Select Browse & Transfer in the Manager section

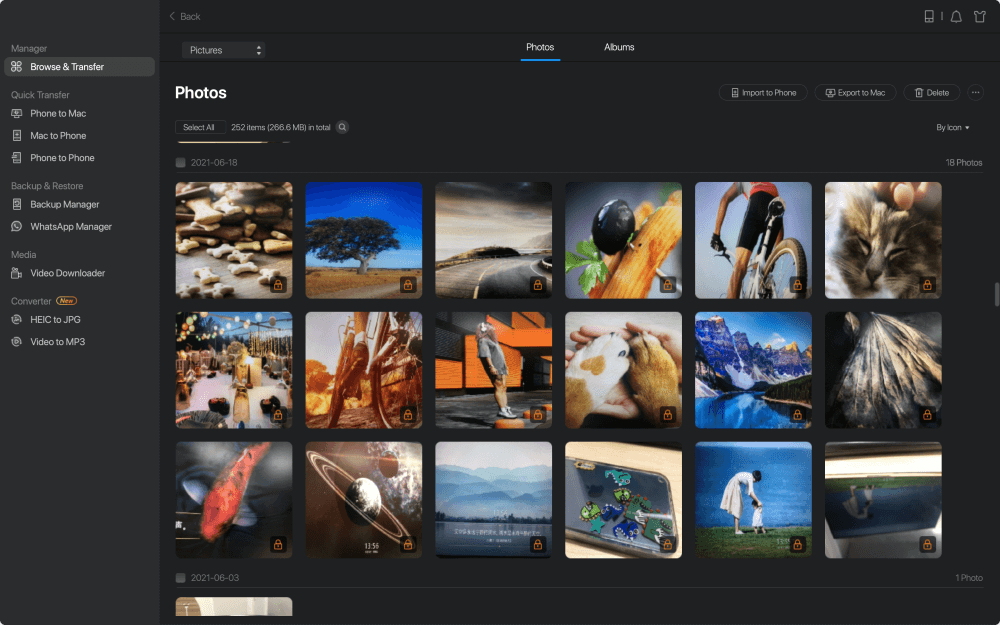pos(67,66)
